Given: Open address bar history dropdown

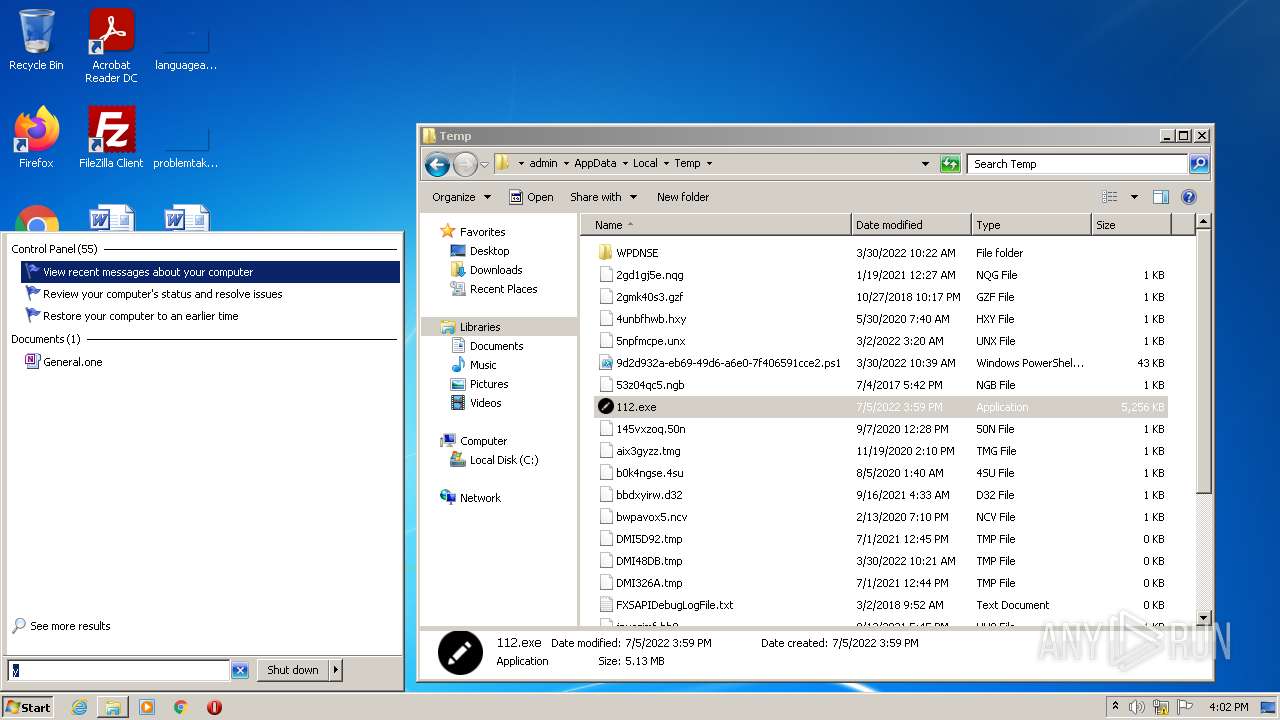Looking at the screenshot, I should click(925, 164).
